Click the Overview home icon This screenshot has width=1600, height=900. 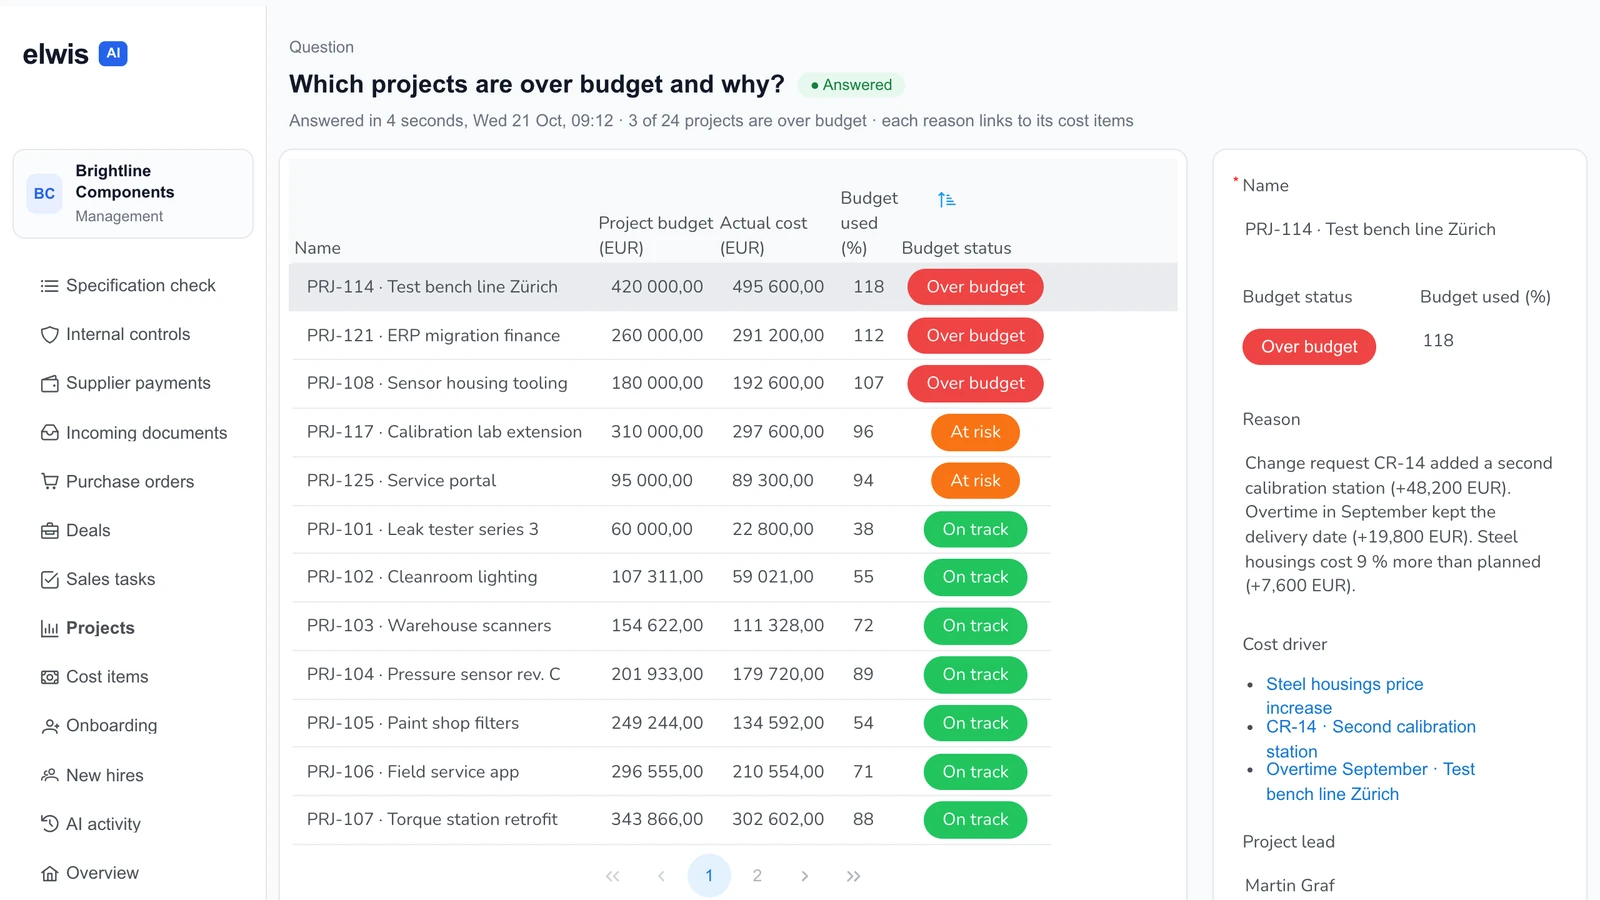[49, 873]
